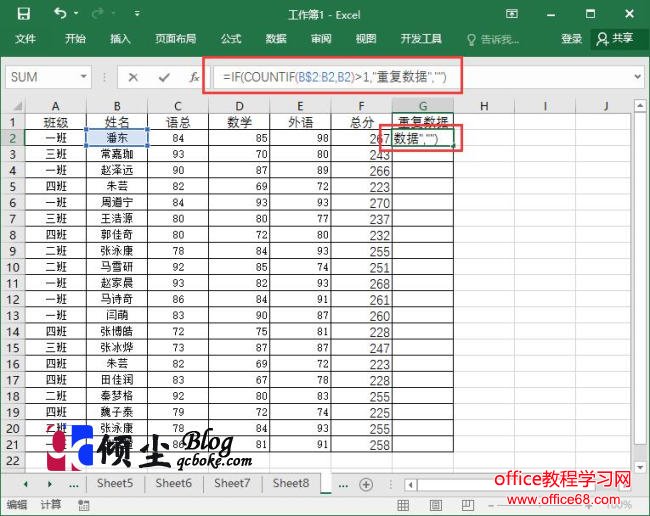Click vertical scrollbar down arrow
This screenshot has height=516, width=650.
click(640, 467)
